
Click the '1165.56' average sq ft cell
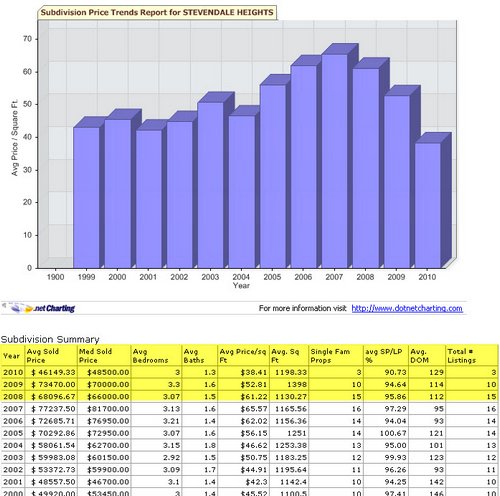(x=289, y=409)
